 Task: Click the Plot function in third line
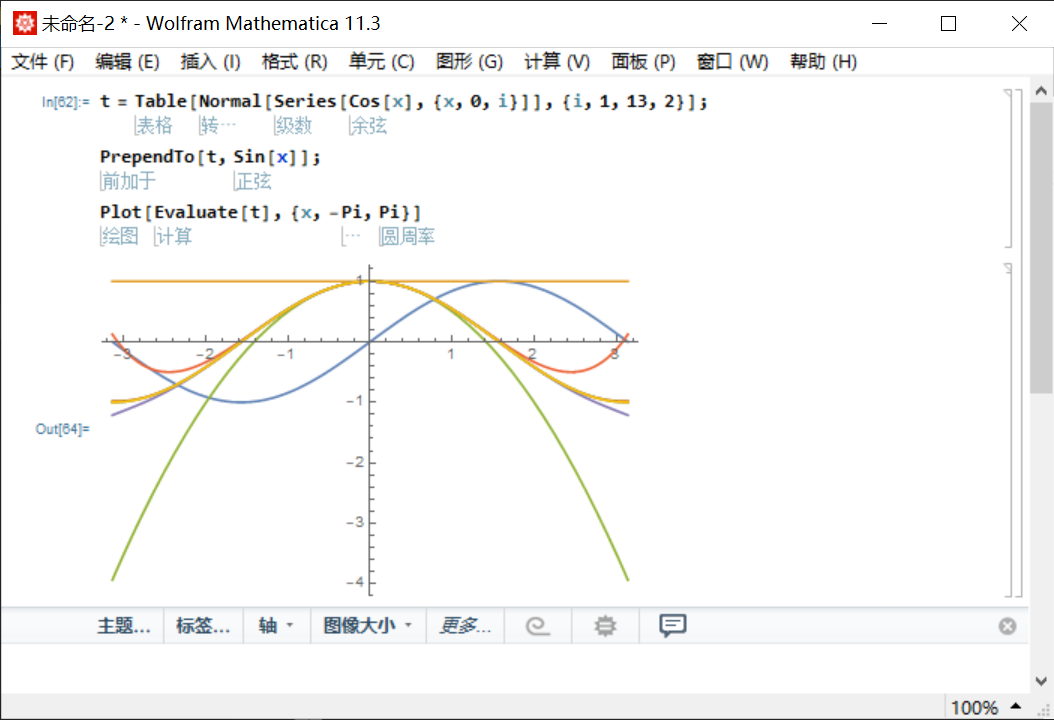pos(120,212)
